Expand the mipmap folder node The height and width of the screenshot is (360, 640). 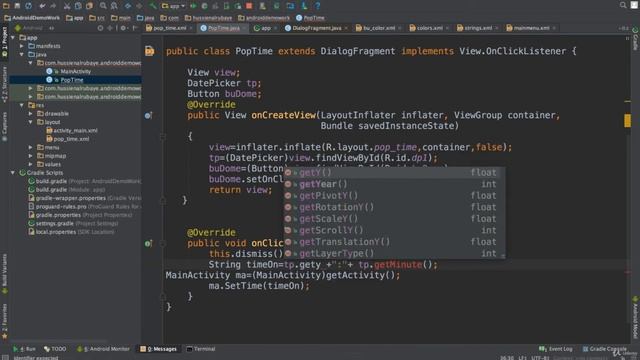(31, 156)
